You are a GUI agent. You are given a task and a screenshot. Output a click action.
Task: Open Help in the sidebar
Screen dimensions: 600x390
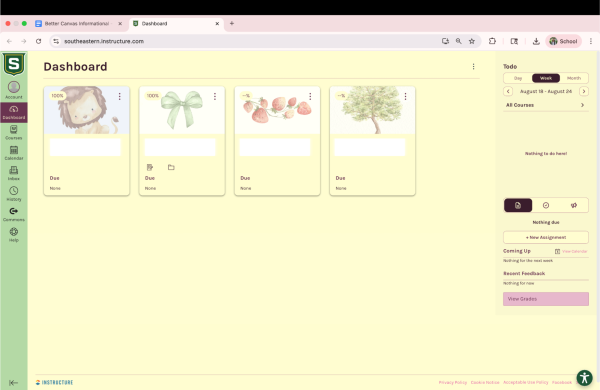tap(14, 235)
